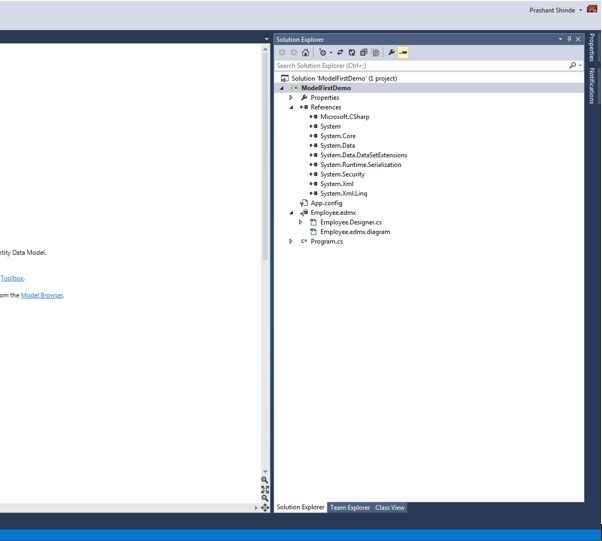Zoom in on the designer surface
Image resolution: width=602 pixels, height=541 pixels.
coord(265,480)
